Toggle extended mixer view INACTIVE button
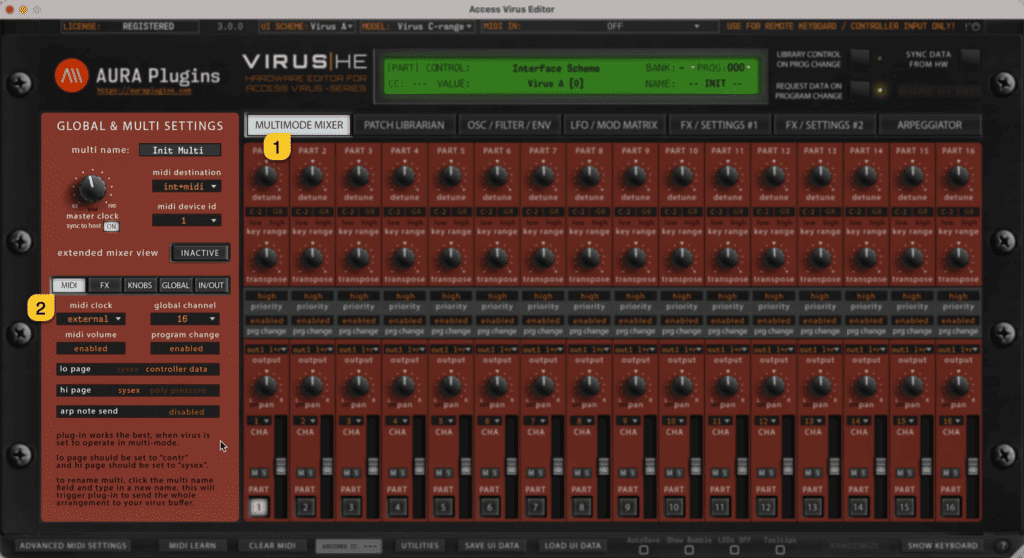The height and width of the screenshot is (558, 1024). pos(200,253)
